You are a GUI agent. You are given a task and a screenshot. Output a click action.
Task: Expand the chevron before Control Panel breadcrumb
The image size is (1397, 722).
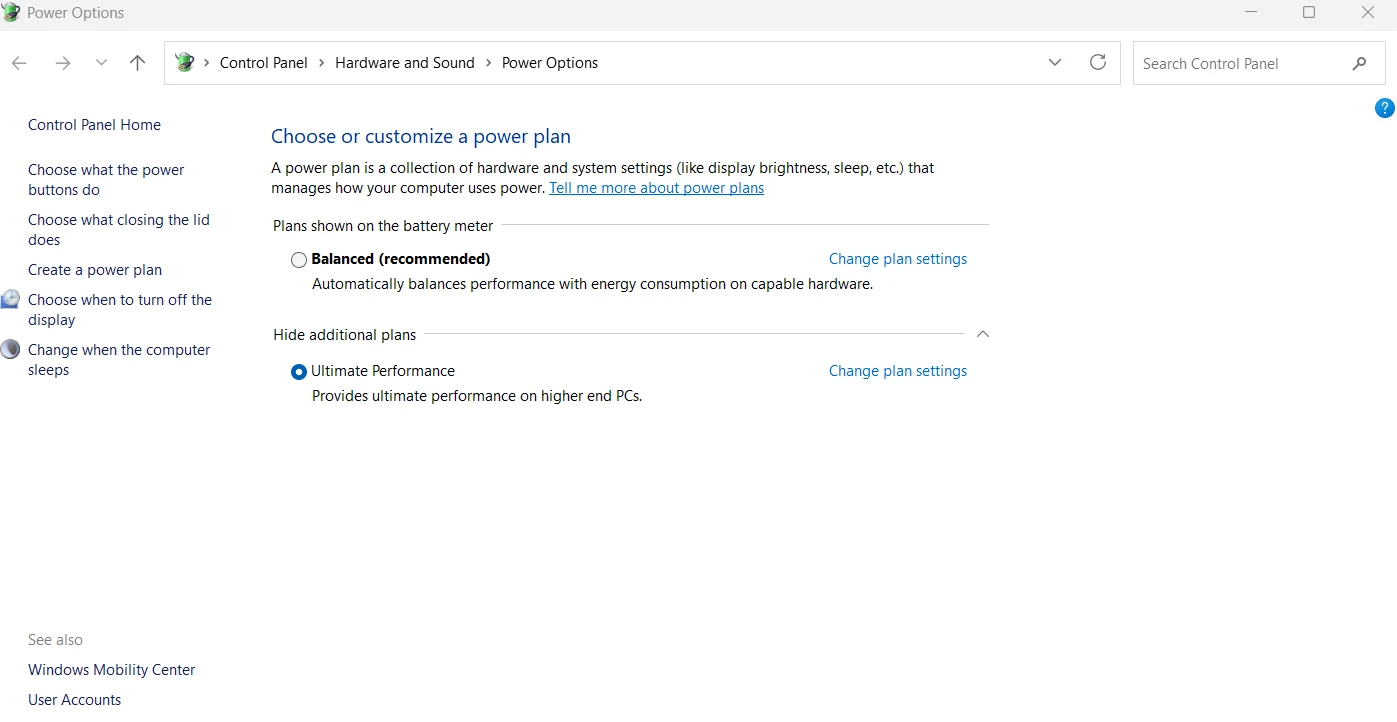coord(207,63)
